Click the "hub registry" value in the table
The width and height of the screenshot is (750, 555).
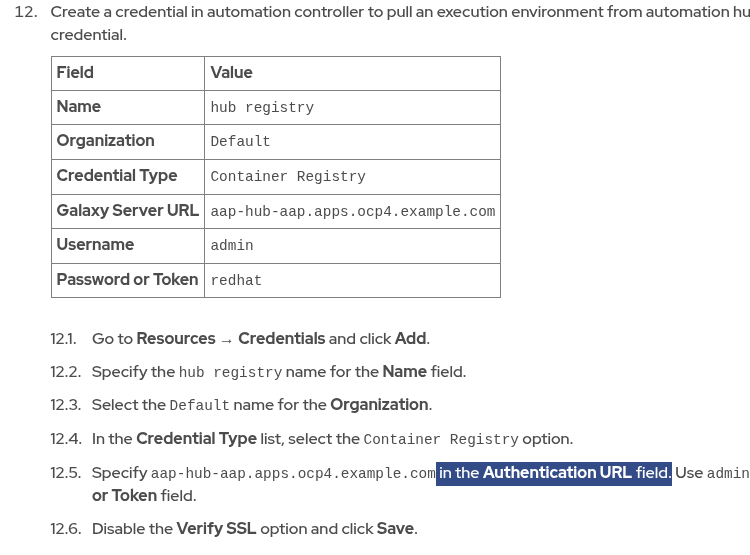(x=262, y=108)
